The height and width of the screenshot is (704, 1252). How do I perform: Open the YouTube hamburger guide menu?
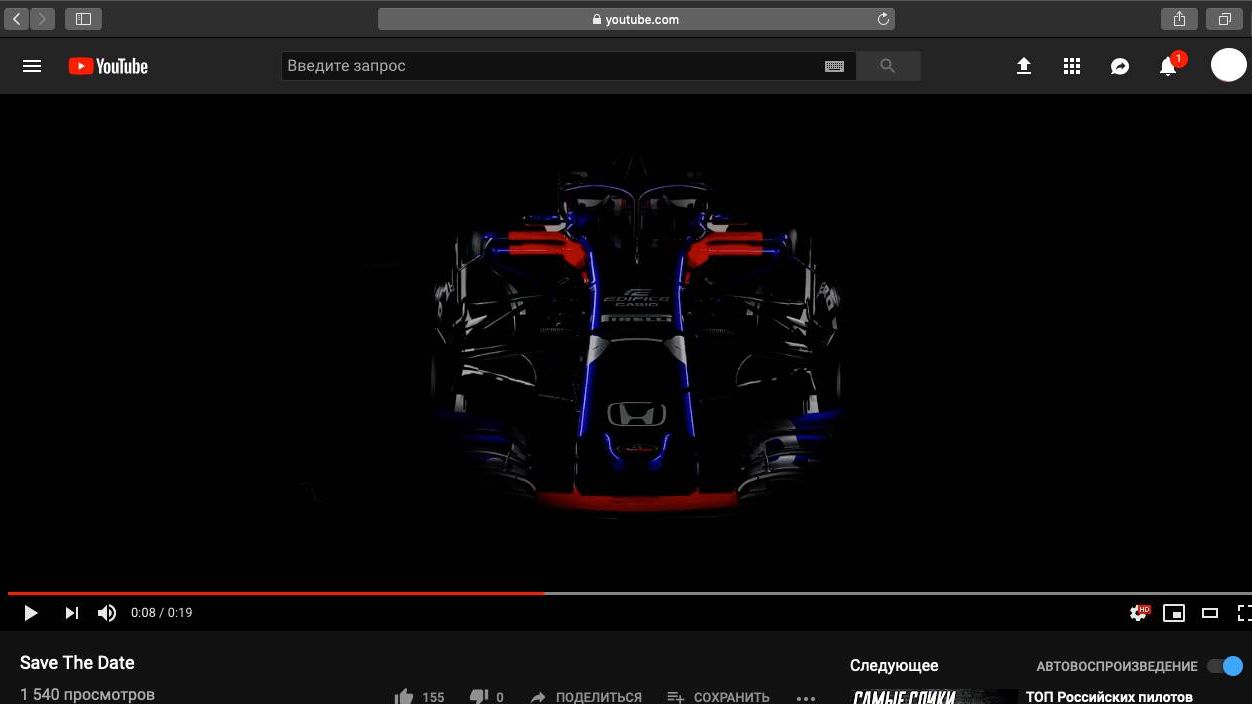tap(32, 66)
